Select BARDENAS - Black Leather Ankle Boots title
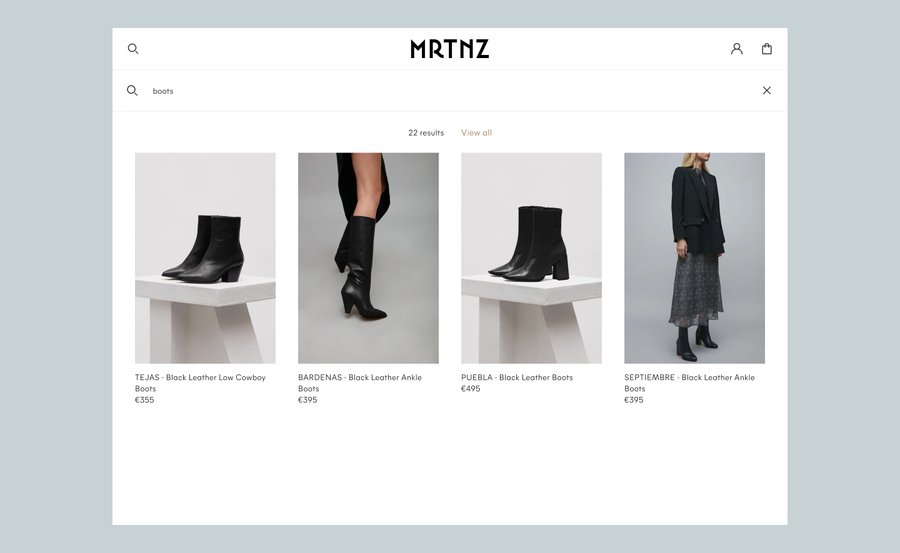The image size is (900, 553). (360, 383)
